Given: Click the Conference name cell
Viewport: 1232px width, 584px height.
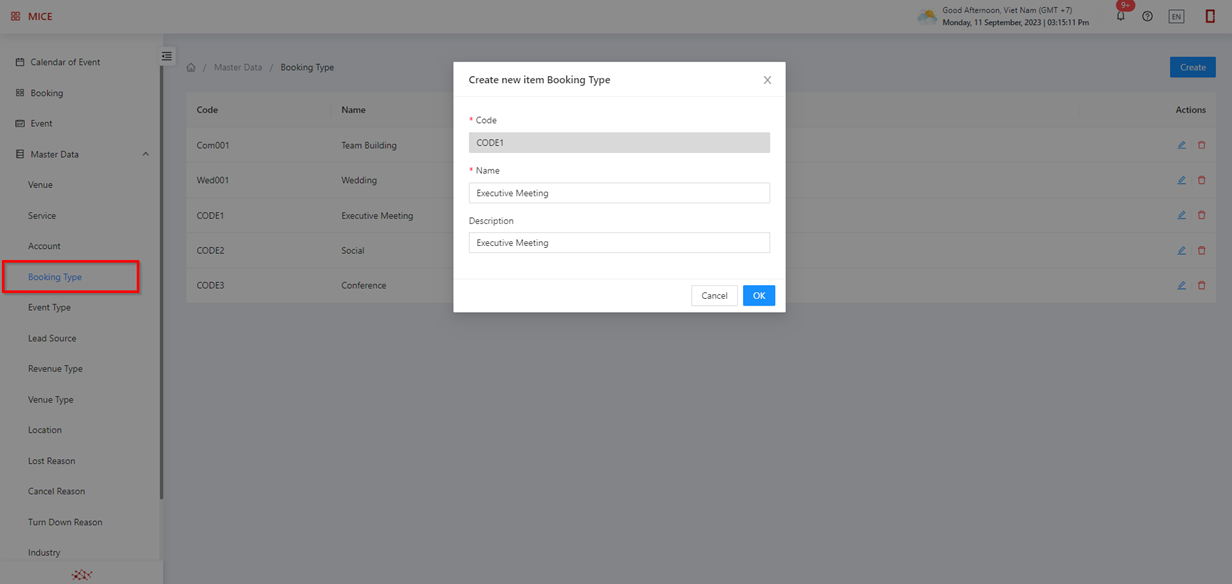Looking at the screenshot, I should [x=364, y=285].
